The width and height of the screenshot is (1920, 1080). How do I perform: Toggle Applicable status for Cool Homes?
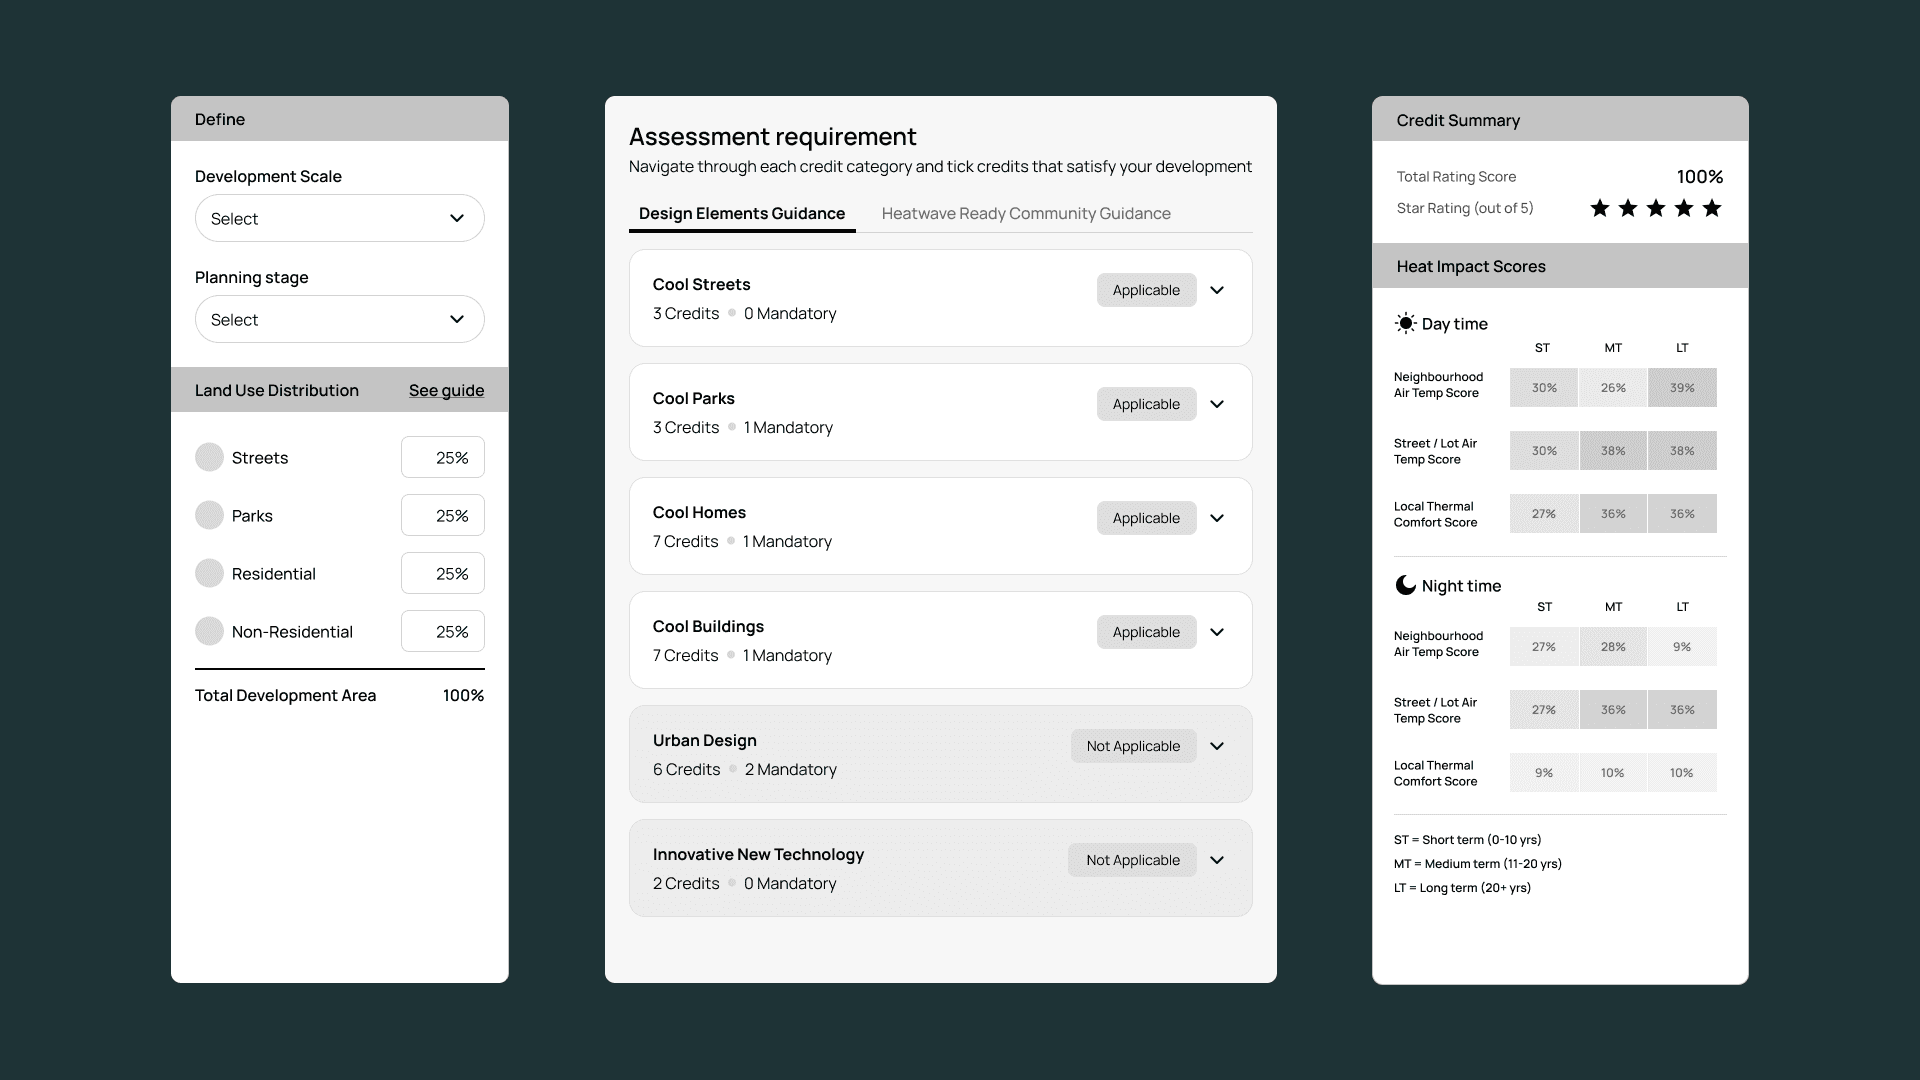click(1146, 518)
